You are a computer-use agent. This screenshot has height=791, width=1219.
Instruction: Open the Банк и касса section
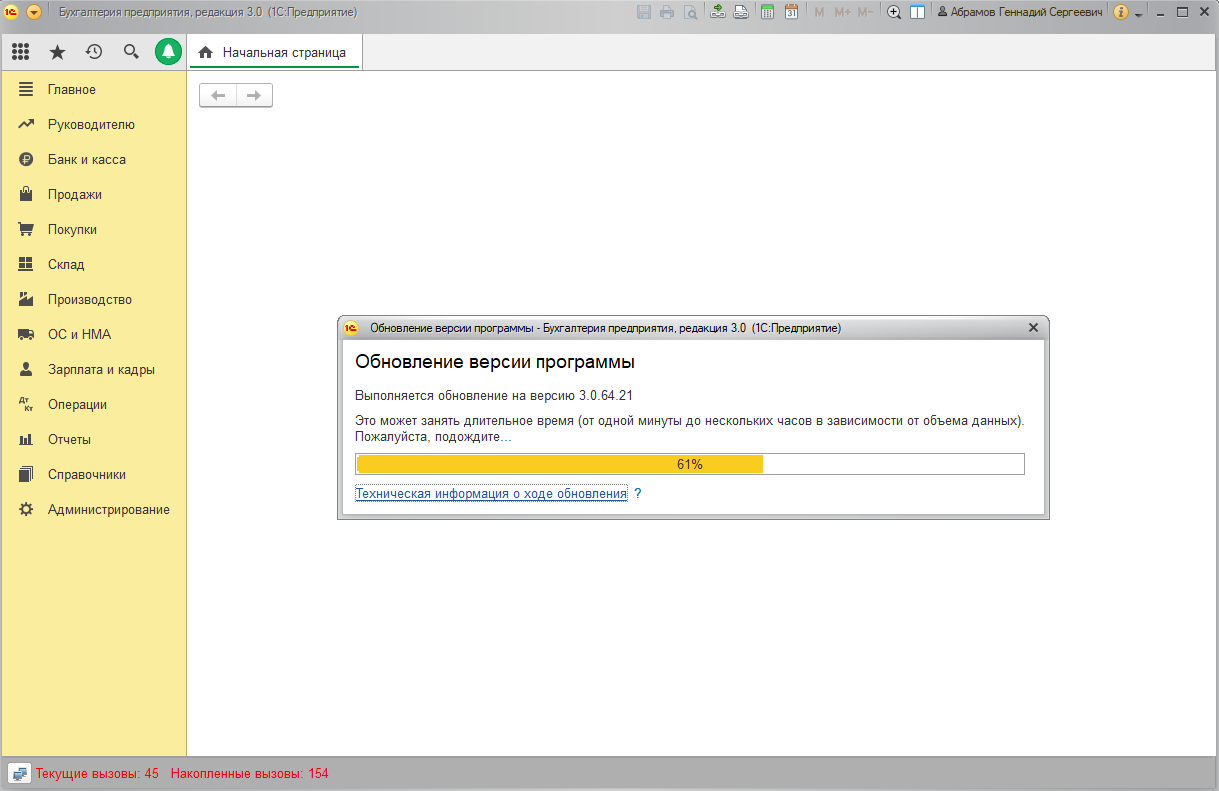point(94,160)
